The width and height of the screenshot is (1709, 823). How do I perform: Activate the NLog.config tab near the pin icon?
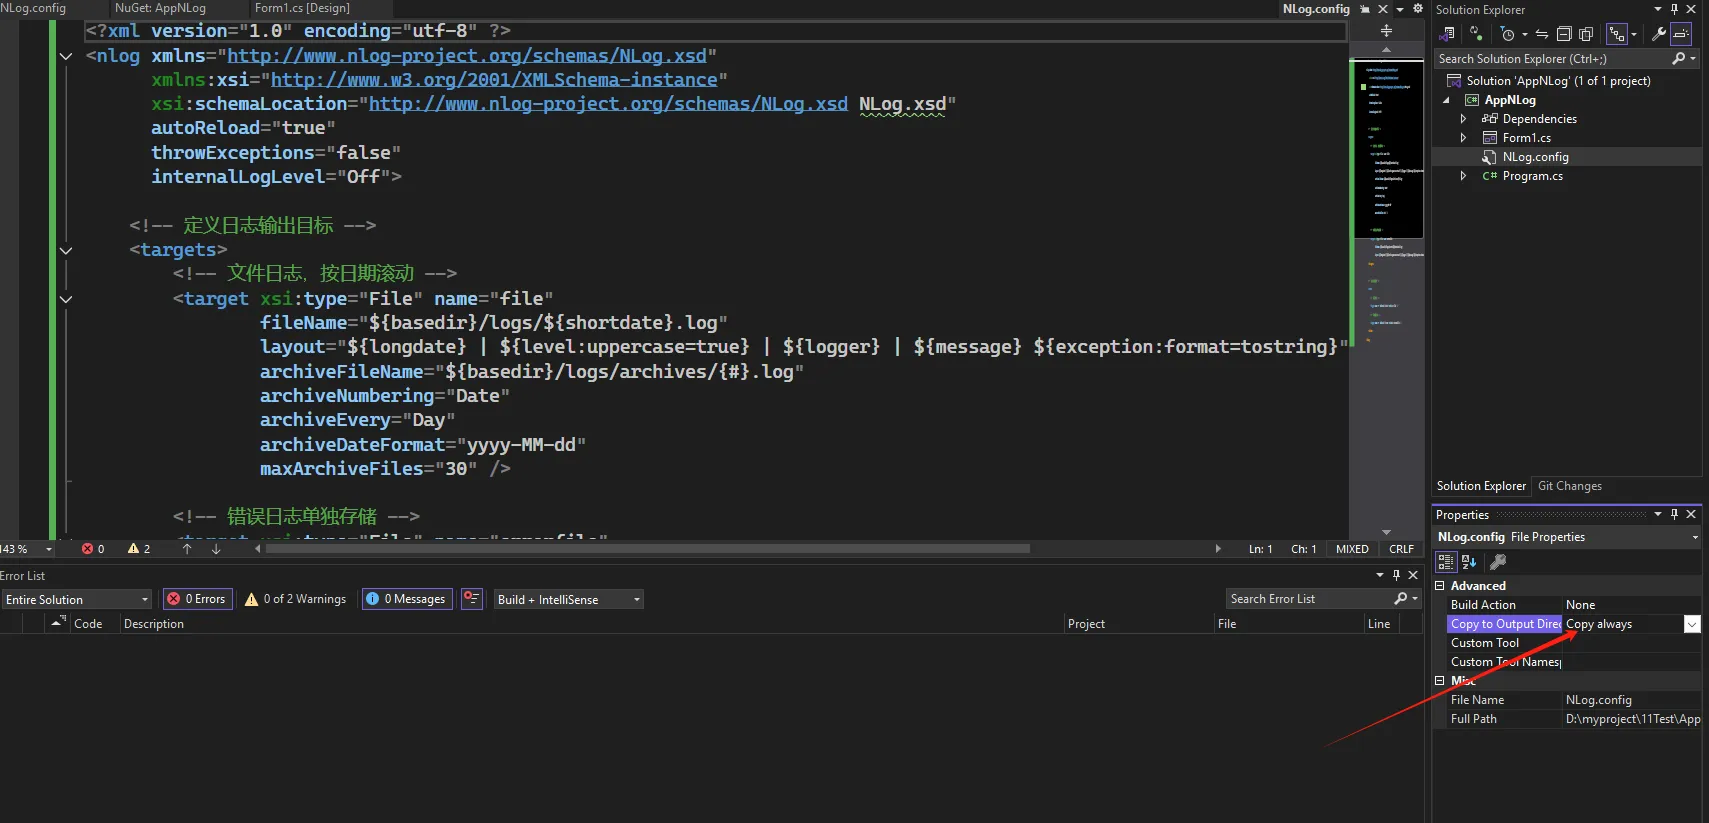click(1316, 9)
